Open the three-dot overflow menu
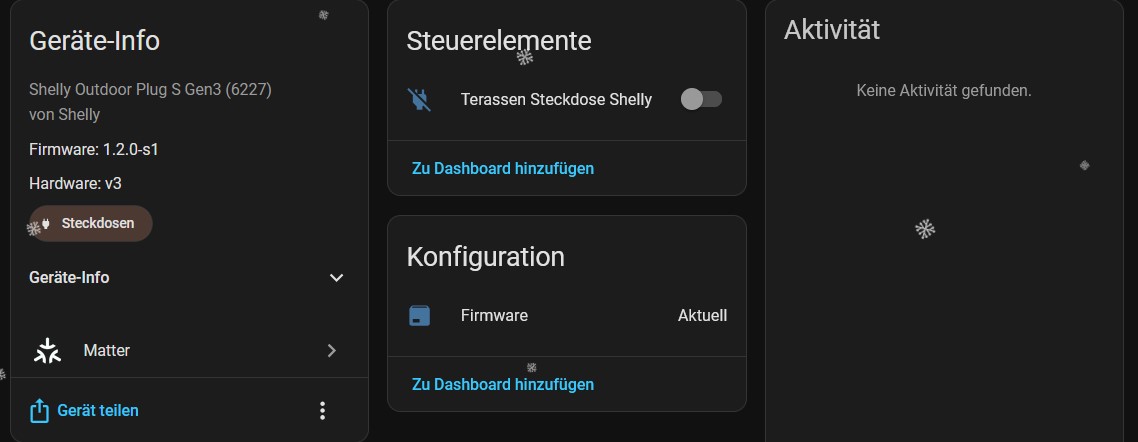The image size is (1138, 442). click(322, 411)
